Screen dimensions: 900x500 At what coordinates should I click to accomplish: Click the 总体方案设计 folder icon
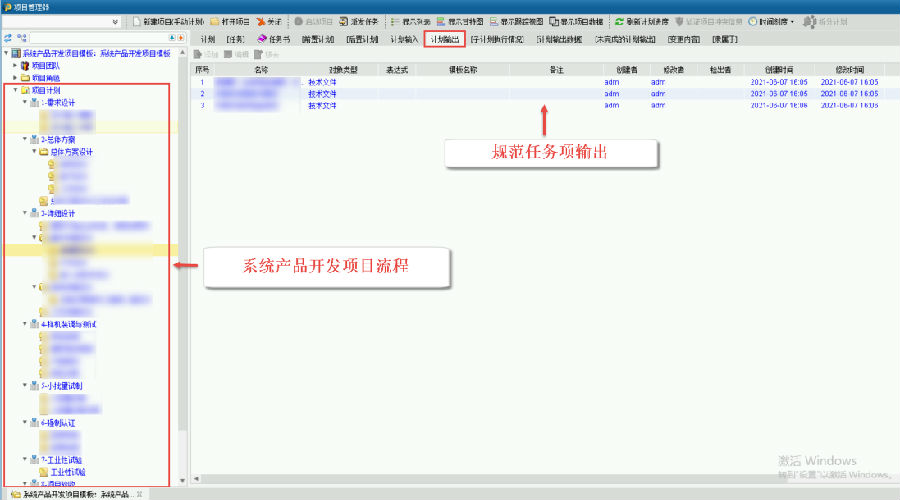coord(44,152)
